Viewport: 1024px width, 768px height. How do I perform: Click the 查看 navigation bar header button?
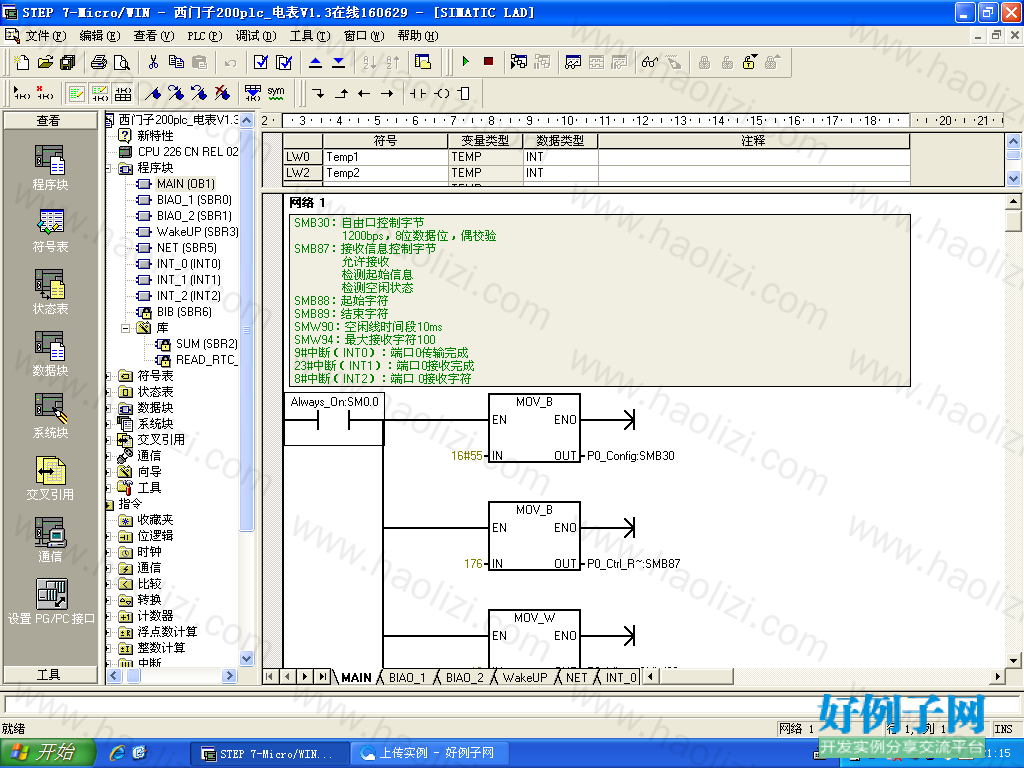50,121
